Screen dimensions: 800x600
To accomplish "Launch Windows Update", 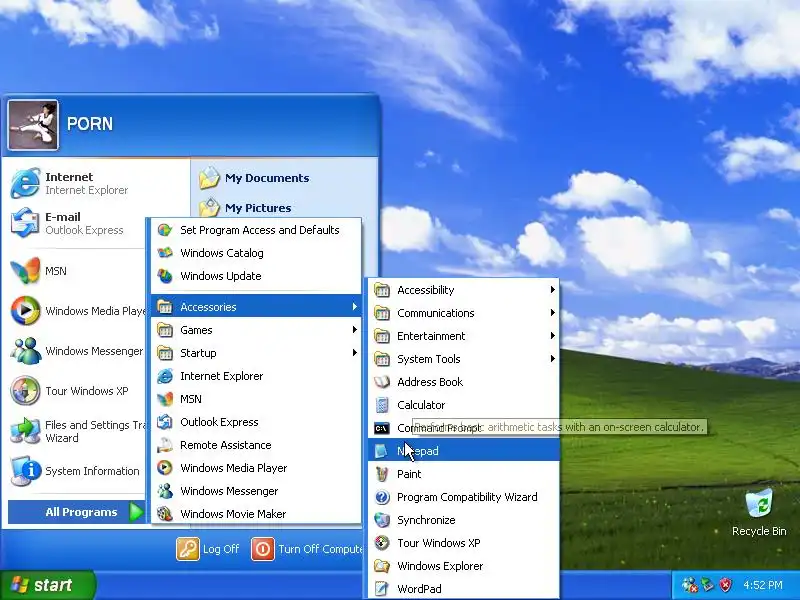I will [x=256, y=276].
